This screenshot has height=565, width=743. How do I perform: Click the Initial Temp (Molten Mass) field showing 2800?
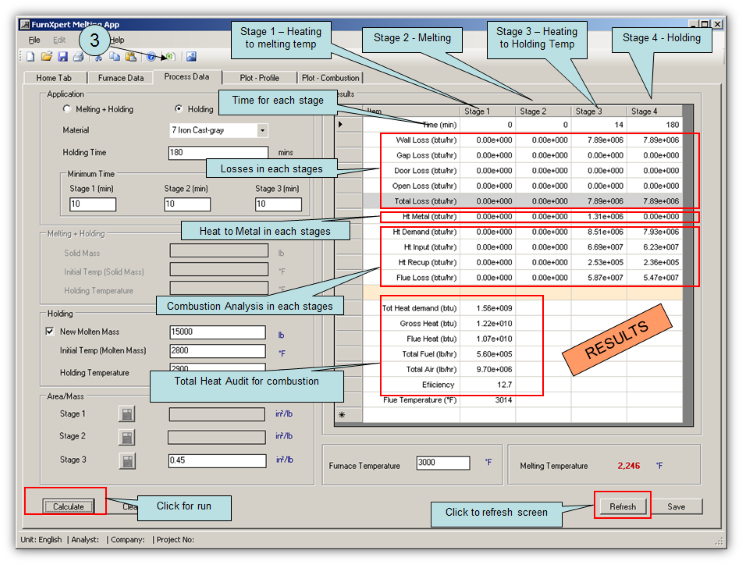pos(217,351)
